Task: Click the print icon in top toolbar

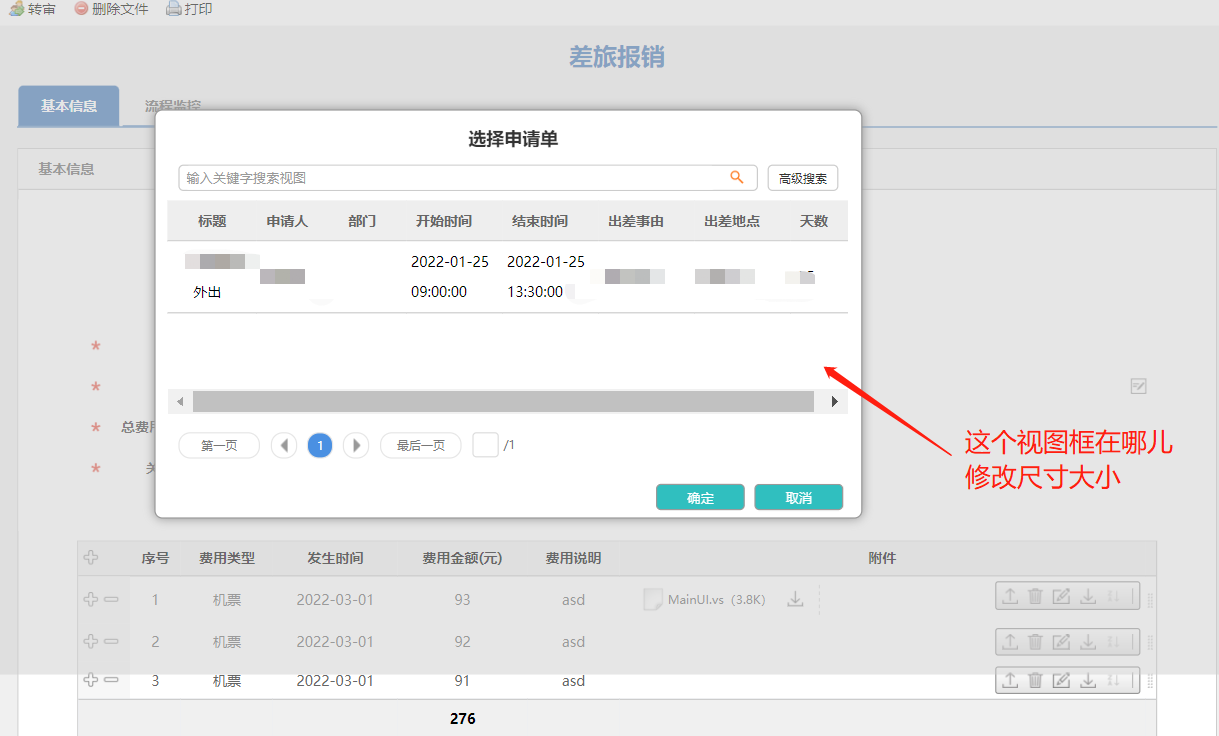Action: pyautogui.click(x=174, y=9)
